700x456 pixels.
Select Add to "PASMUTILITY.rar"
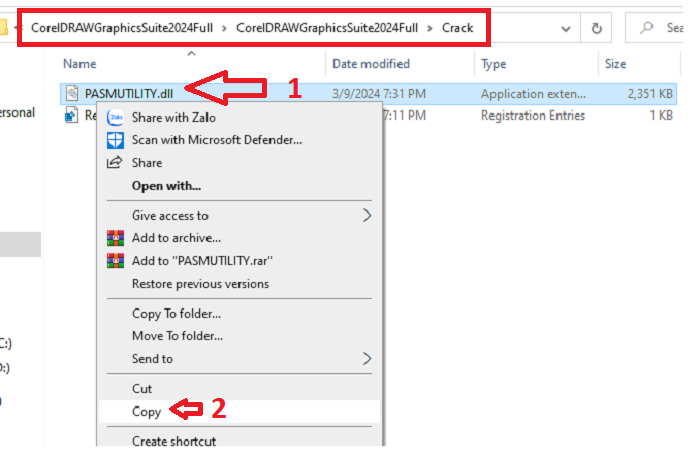coord(202,260)
